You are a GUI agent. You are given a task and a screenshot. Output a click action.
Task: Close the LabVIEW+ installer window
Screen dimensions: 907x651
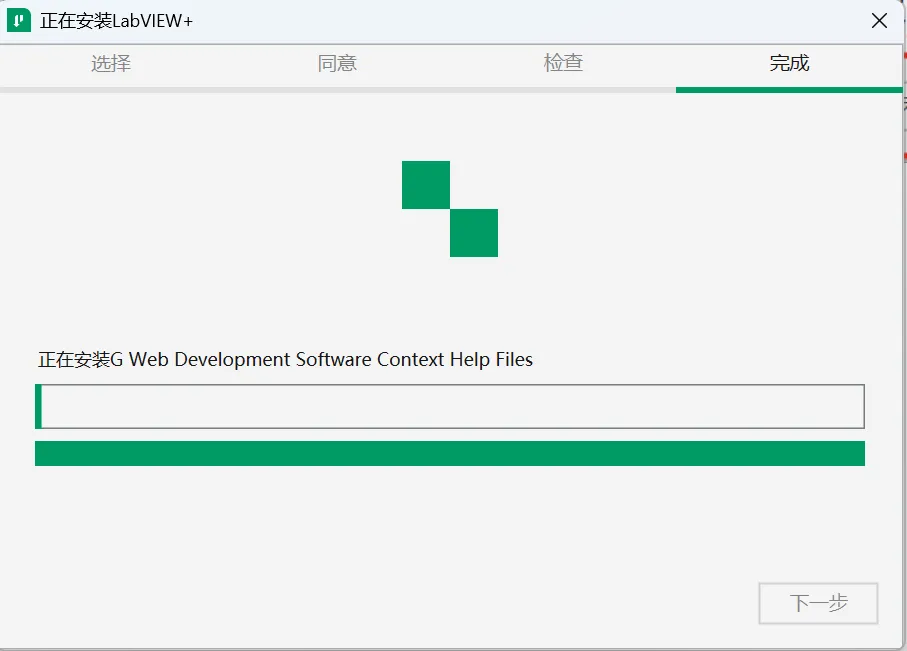coord(879,21)
